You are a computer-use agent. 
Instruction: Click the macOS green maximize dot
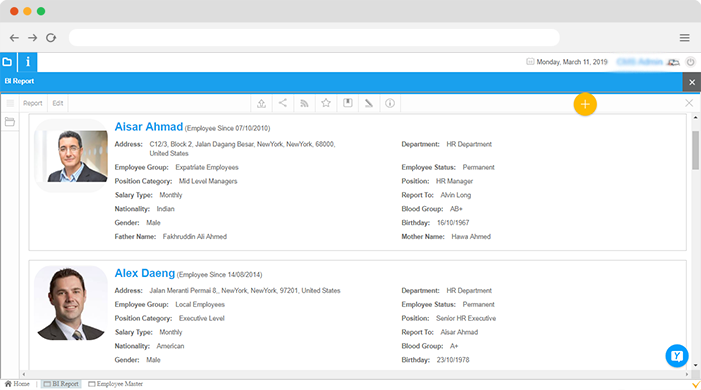click(41, 11)
